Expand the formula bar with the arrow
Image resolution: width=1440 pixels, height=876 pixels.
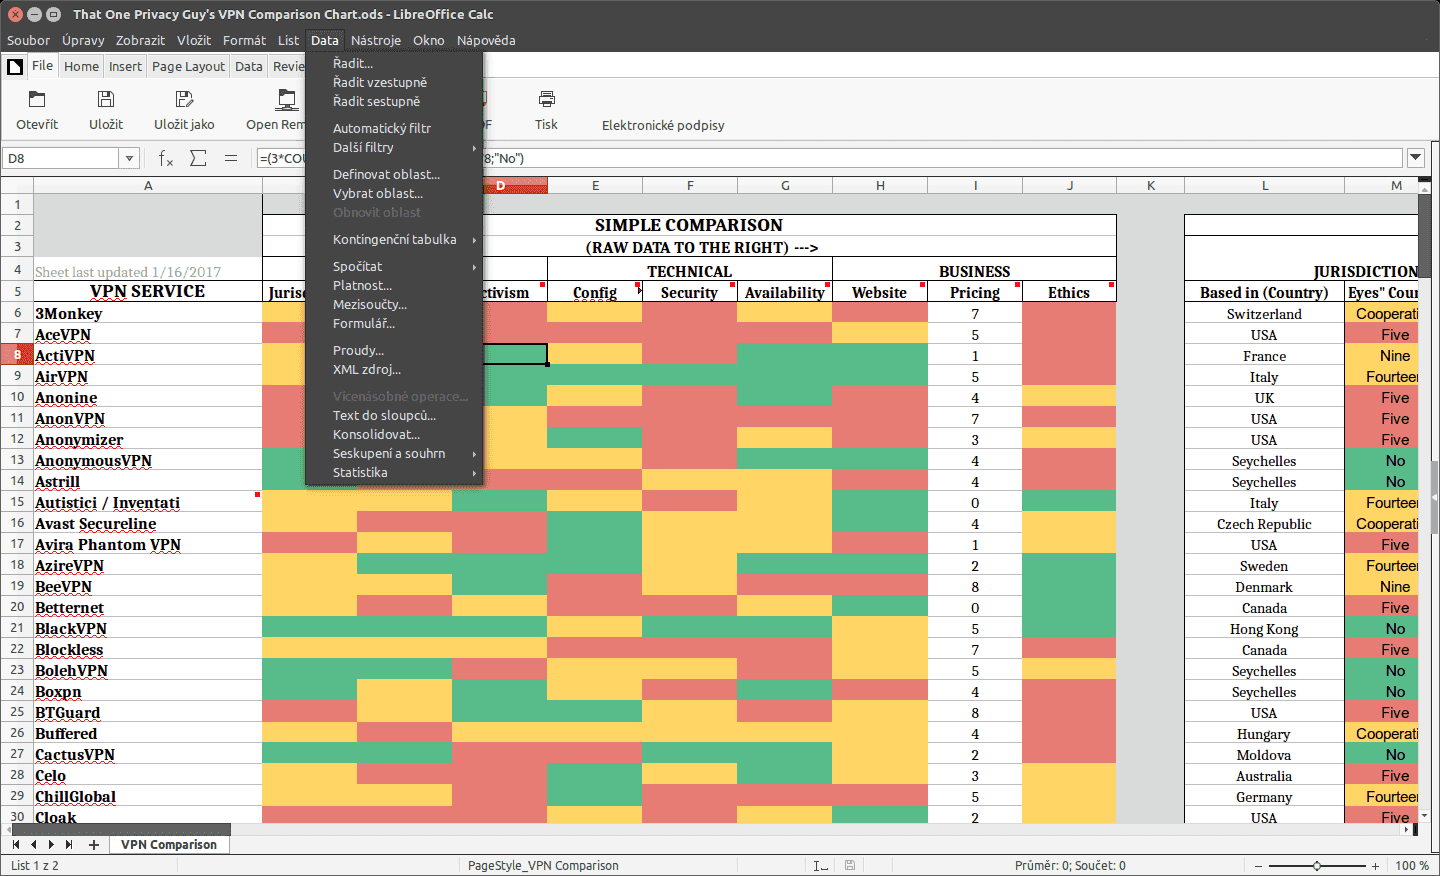(x=1415, y=158)
